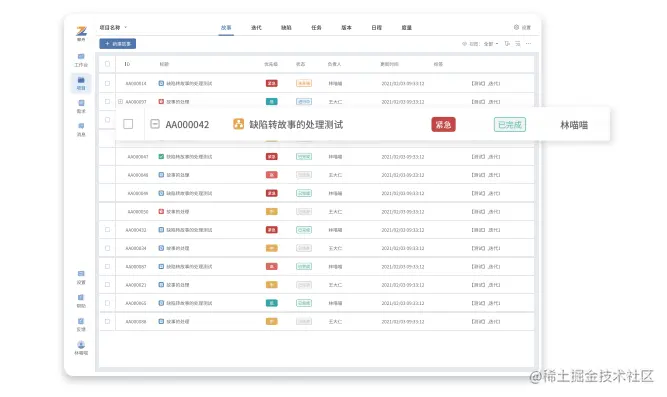Switch to the 故事 tab

click(226, 28)
